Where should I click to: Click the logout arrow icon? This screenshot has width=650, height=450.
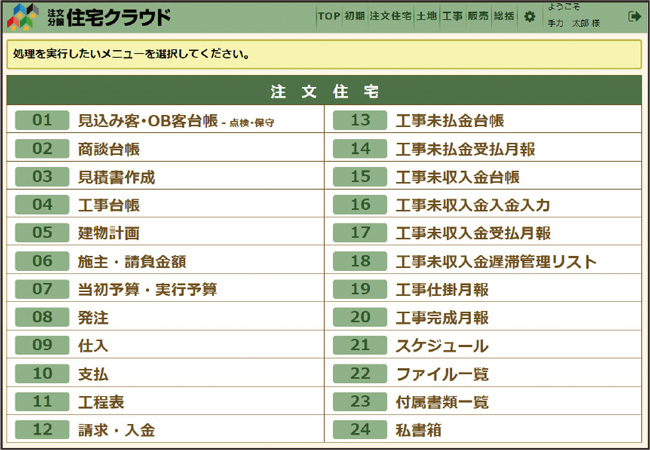(x=634, y=16)
